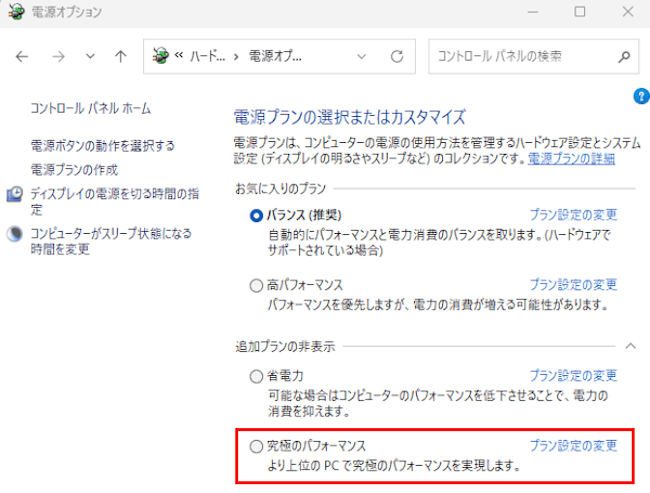650x493 pixels.
Task: Click the バランス plan description text
Action: [439, 243]
